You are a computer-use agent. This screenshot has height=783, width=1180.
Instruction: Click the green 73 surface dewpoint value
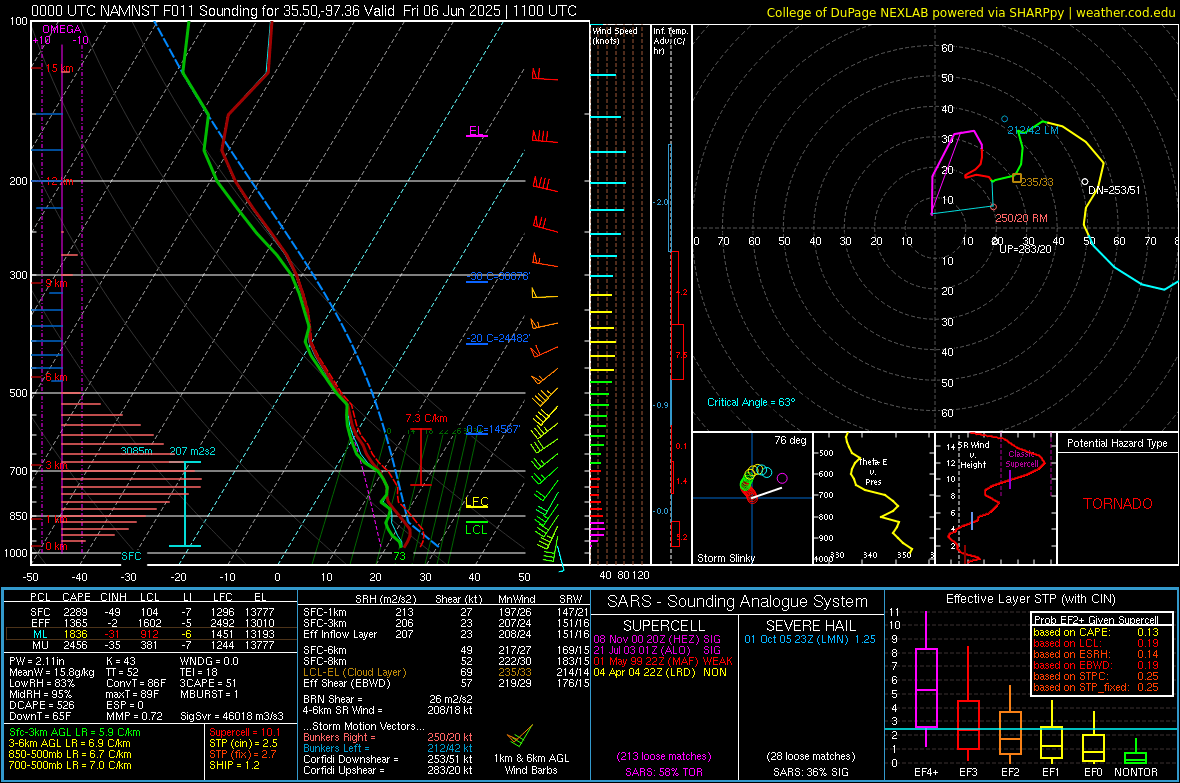click(400, 556)
